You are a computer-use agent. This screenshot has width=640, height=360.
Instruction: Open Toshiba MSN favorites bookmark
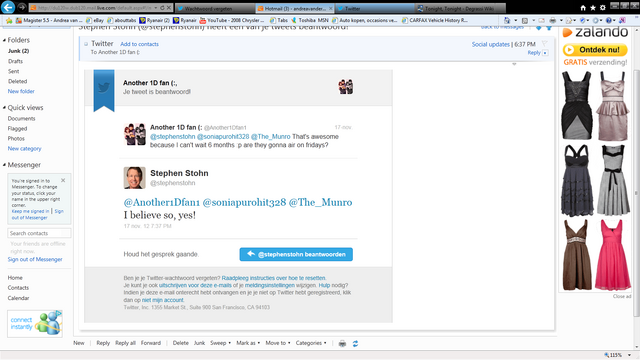tap(310, 20)
